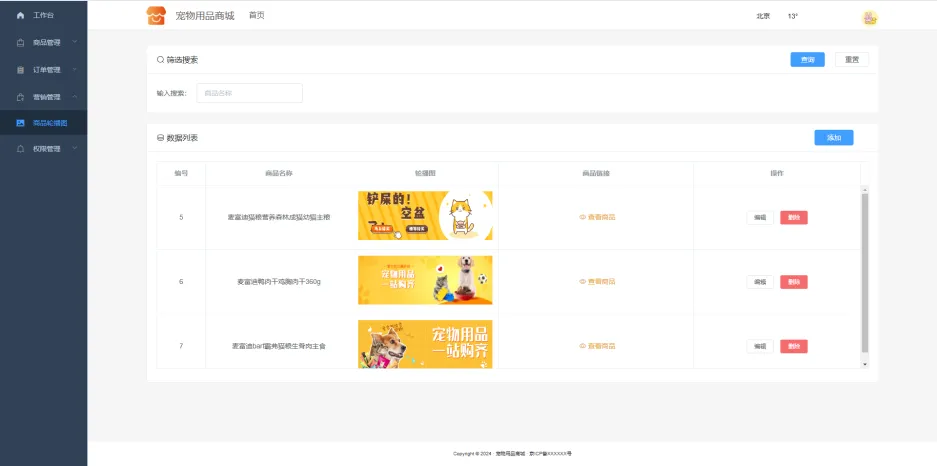Go to 首页 in the top navigation
This screenshot has height=466, width=937.
(256, 15)
